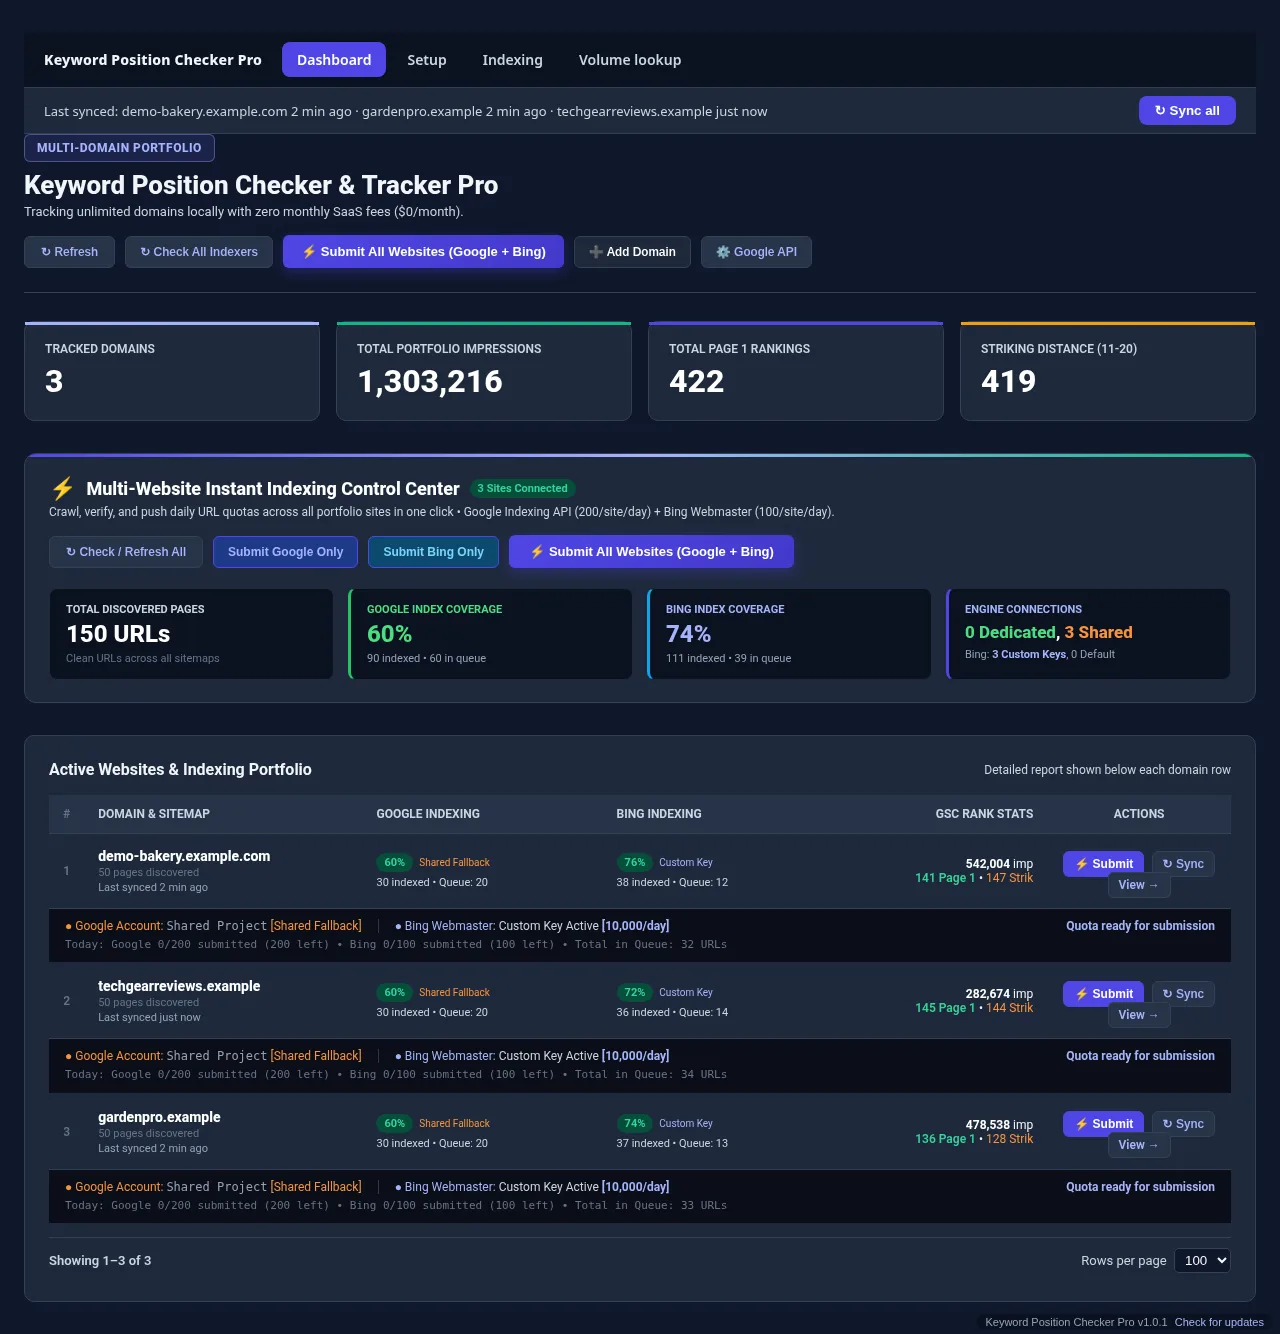Click the Google Indexing column header
Screen dimensions: 1280x1334
coord(428,814)
